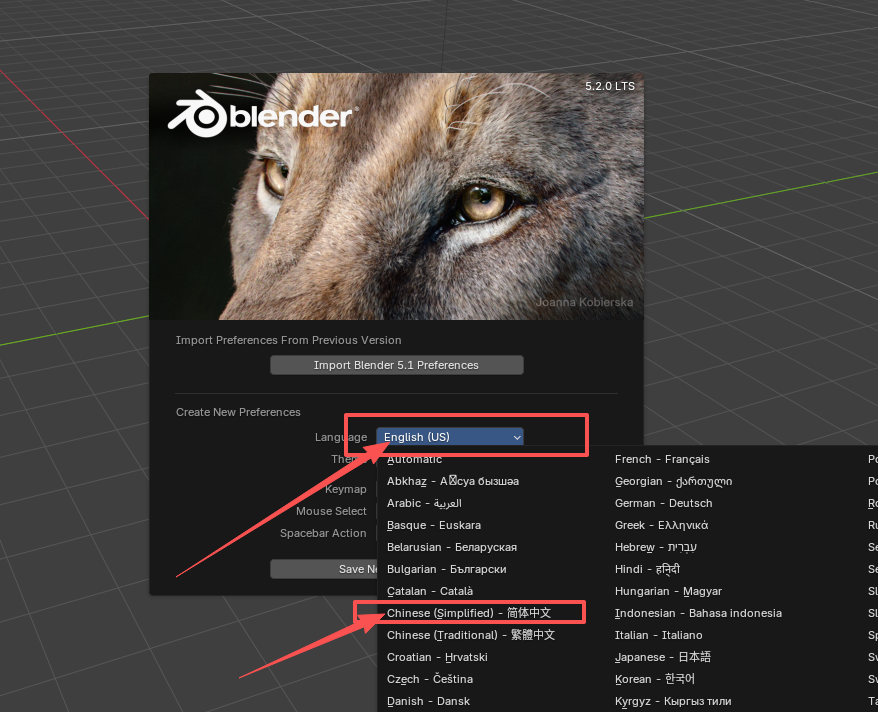
Task: Click the splash artwork image
Action: pos(396,196)
